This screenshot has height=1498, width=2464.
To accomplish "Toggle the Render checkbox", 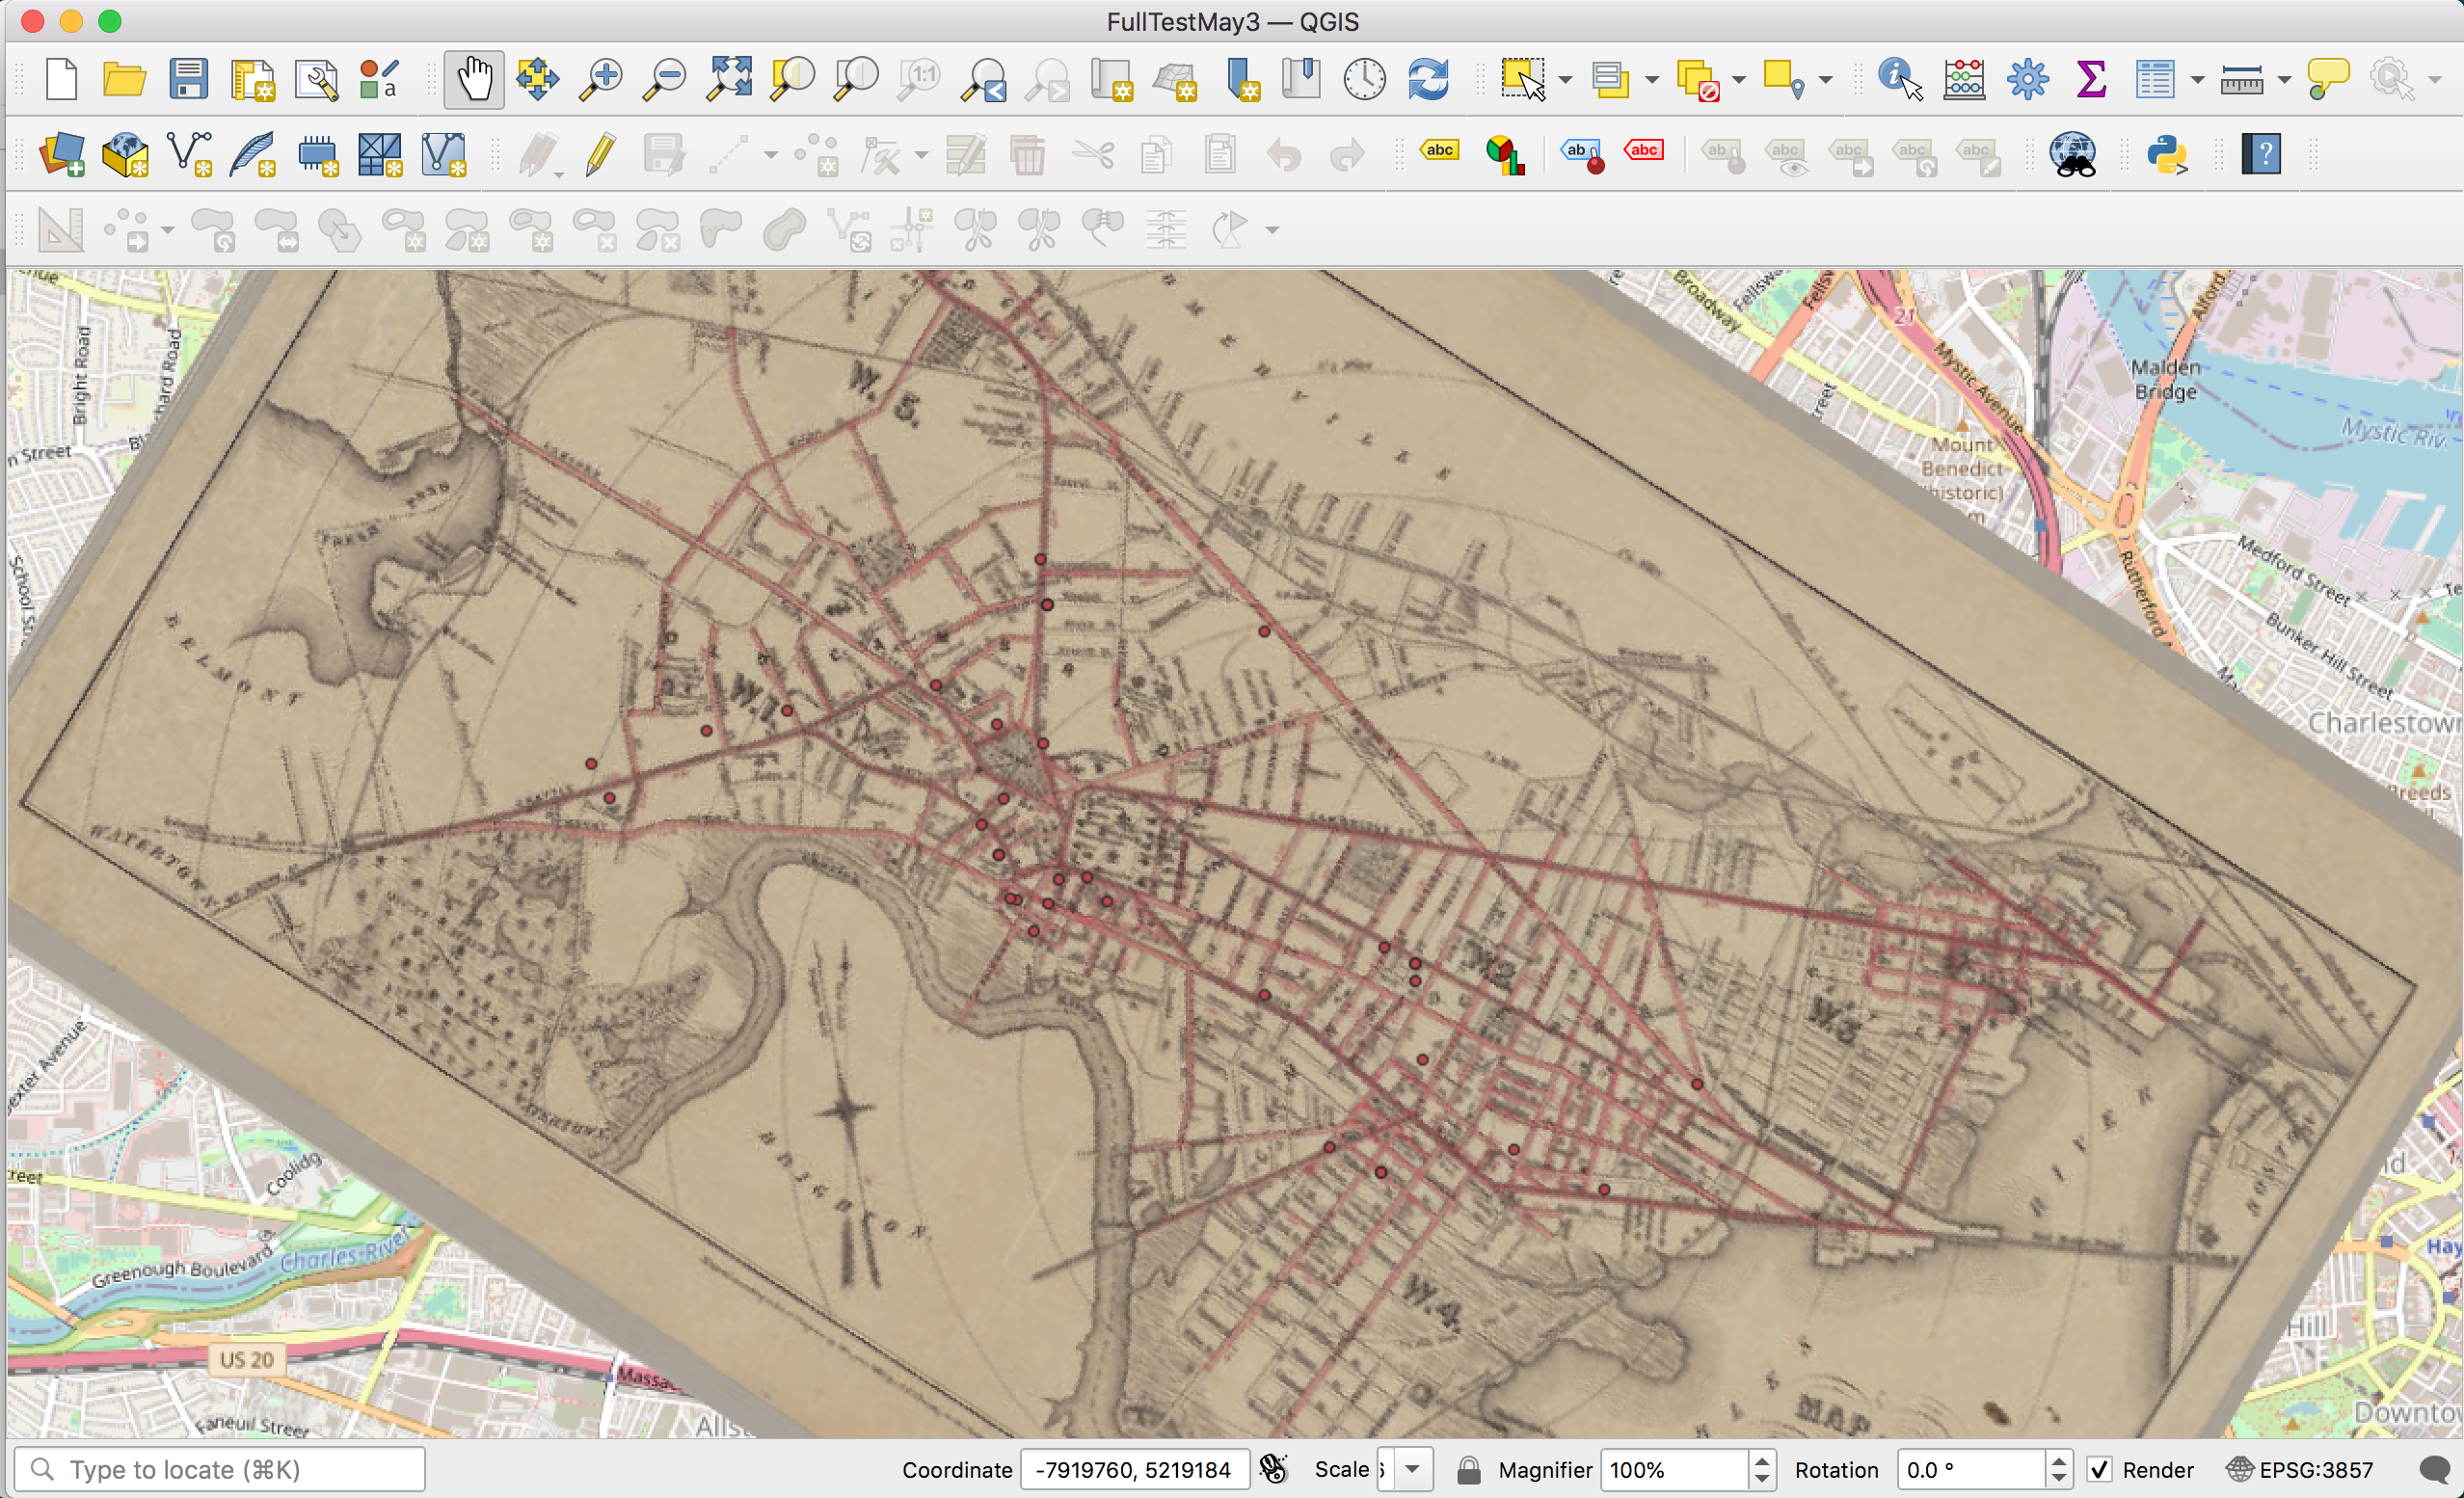I will pos(2099,1469).
